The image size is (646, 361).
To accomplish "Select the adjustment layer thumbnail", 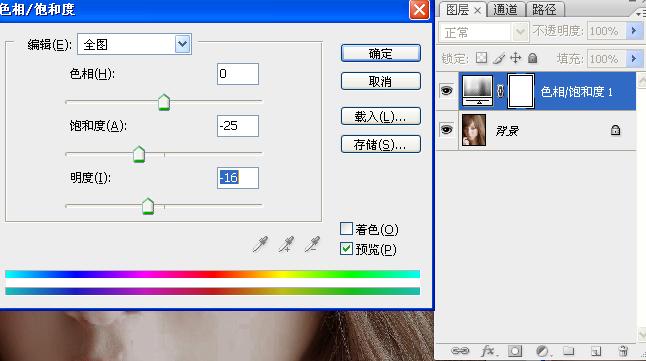I will (477, 91).
